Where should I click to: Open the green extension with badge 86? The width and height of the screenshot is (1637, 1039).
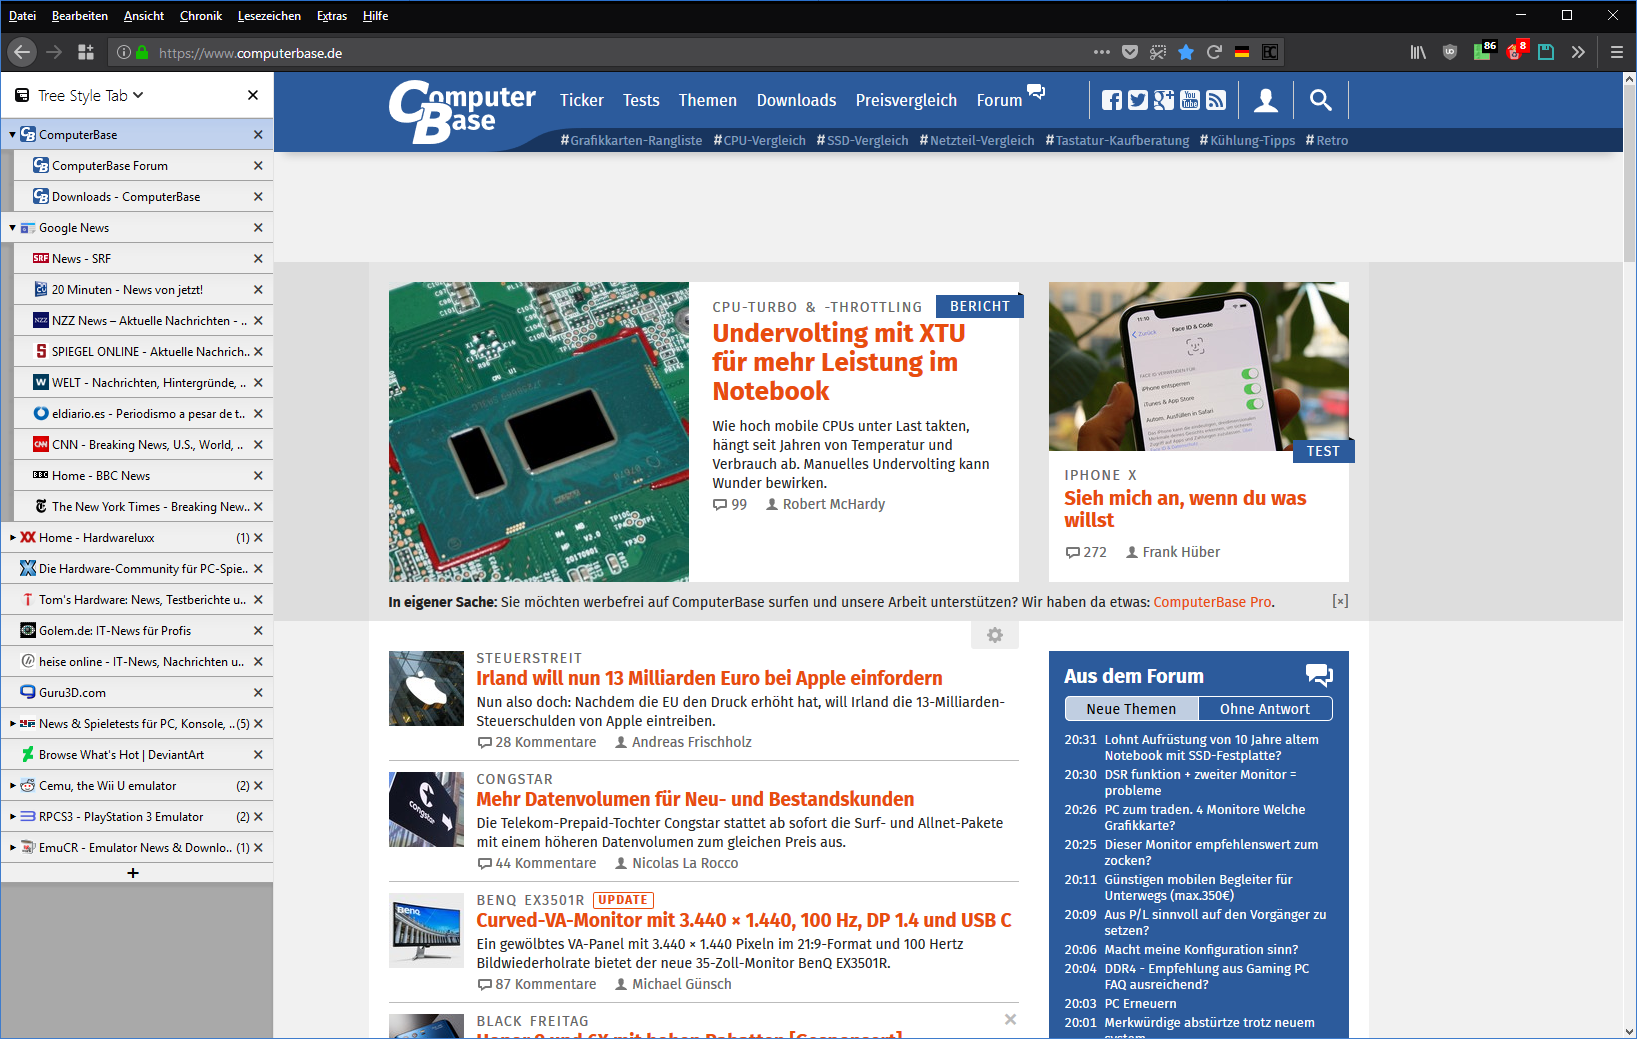click(1484, 51)
